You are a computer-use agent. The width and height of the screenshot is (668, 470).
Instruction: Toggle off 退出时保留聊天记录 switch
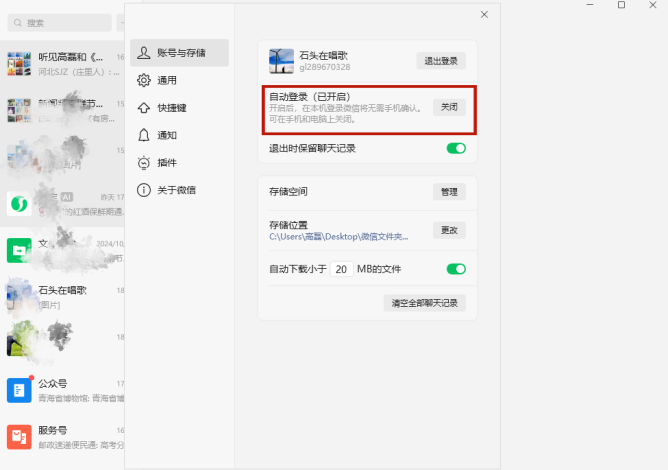coord(456,148)
